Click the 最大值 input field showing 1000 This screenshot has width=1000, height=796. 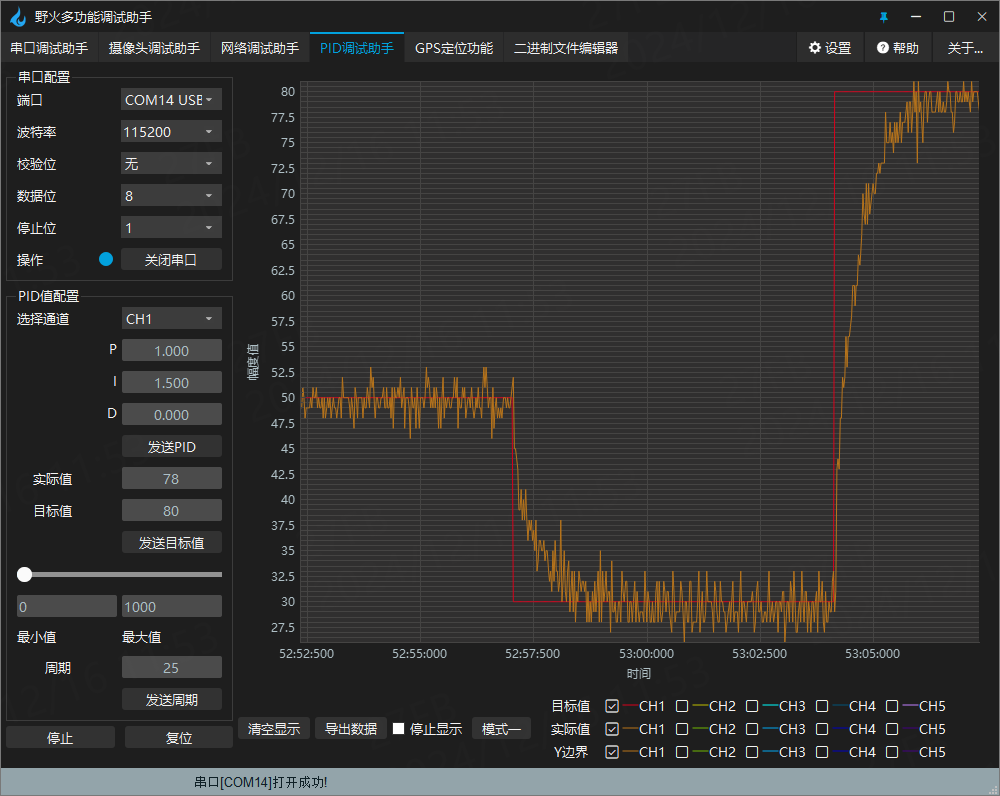pos(172,606)
